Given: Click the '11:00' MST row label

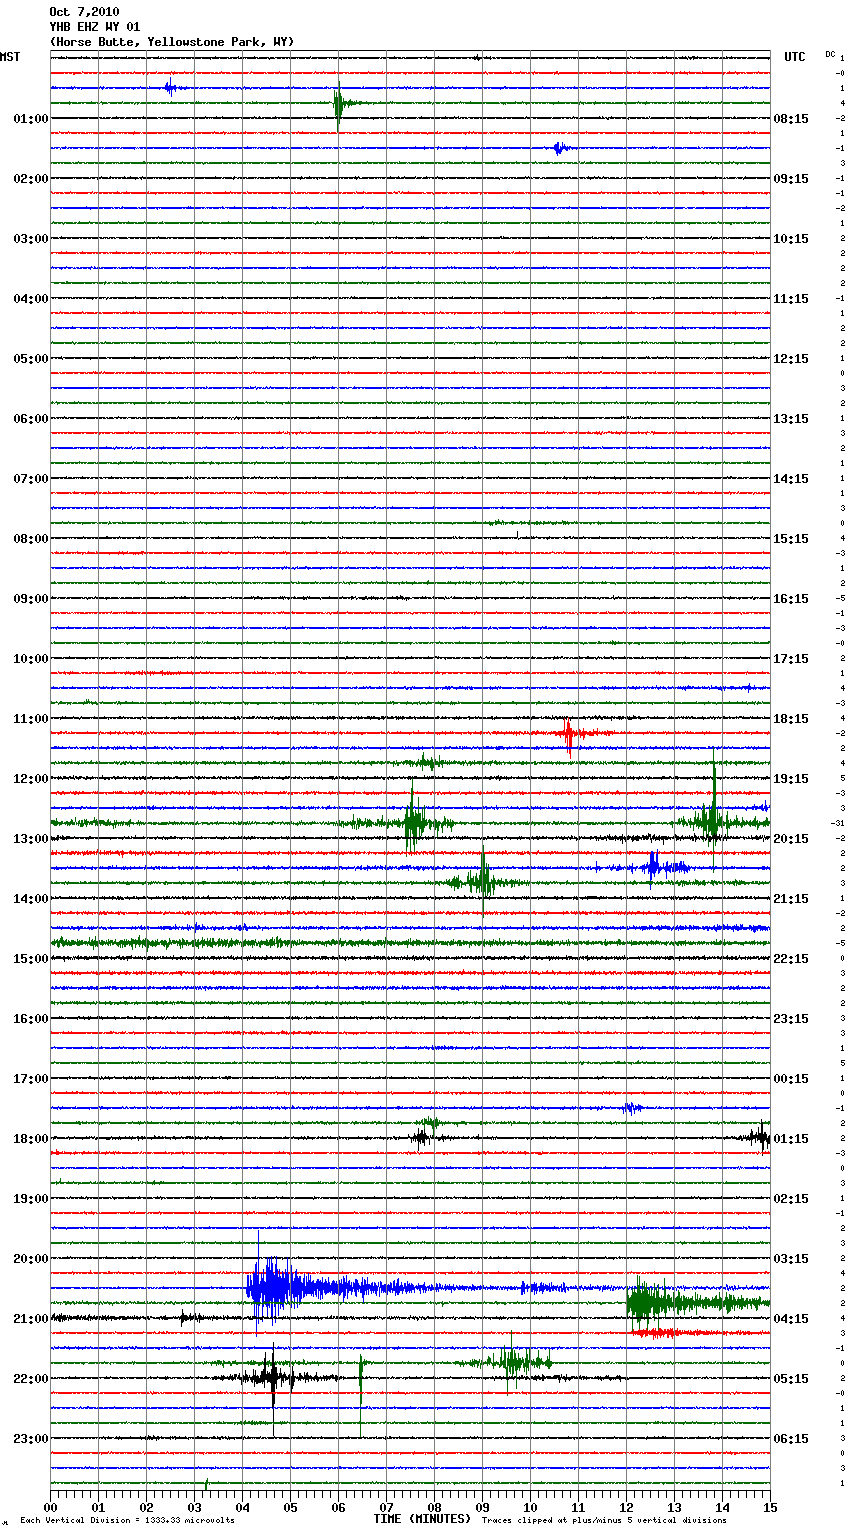Looking at the screenshot, I should [x=31, y=719].
